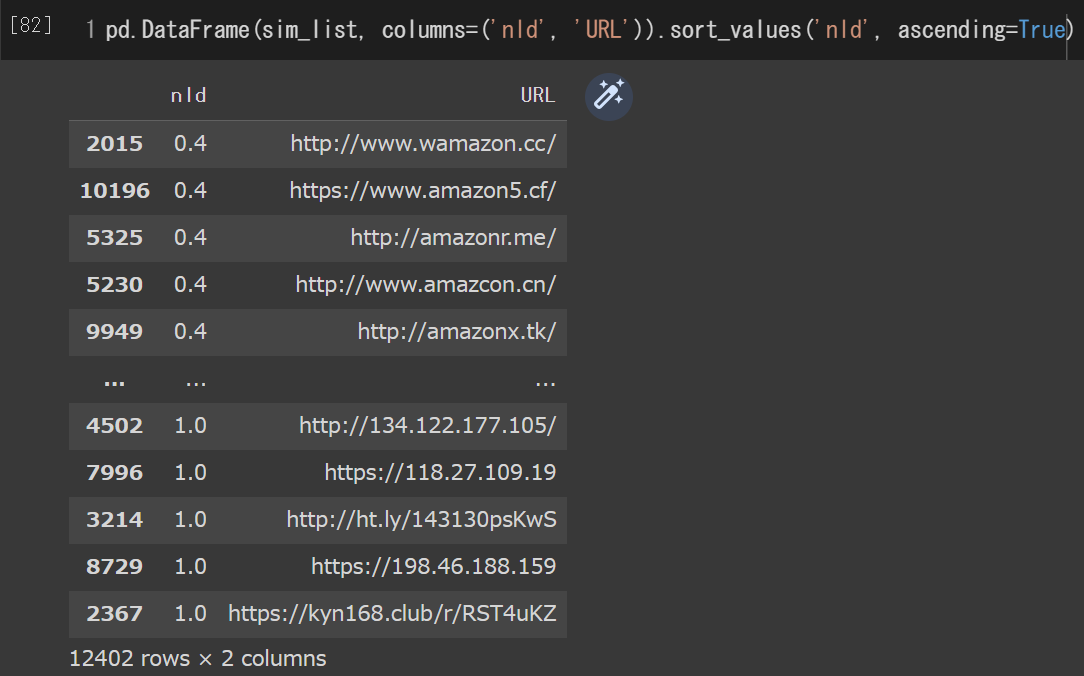Select the http://amazonx.tk/ URL cell

[456, 332]
